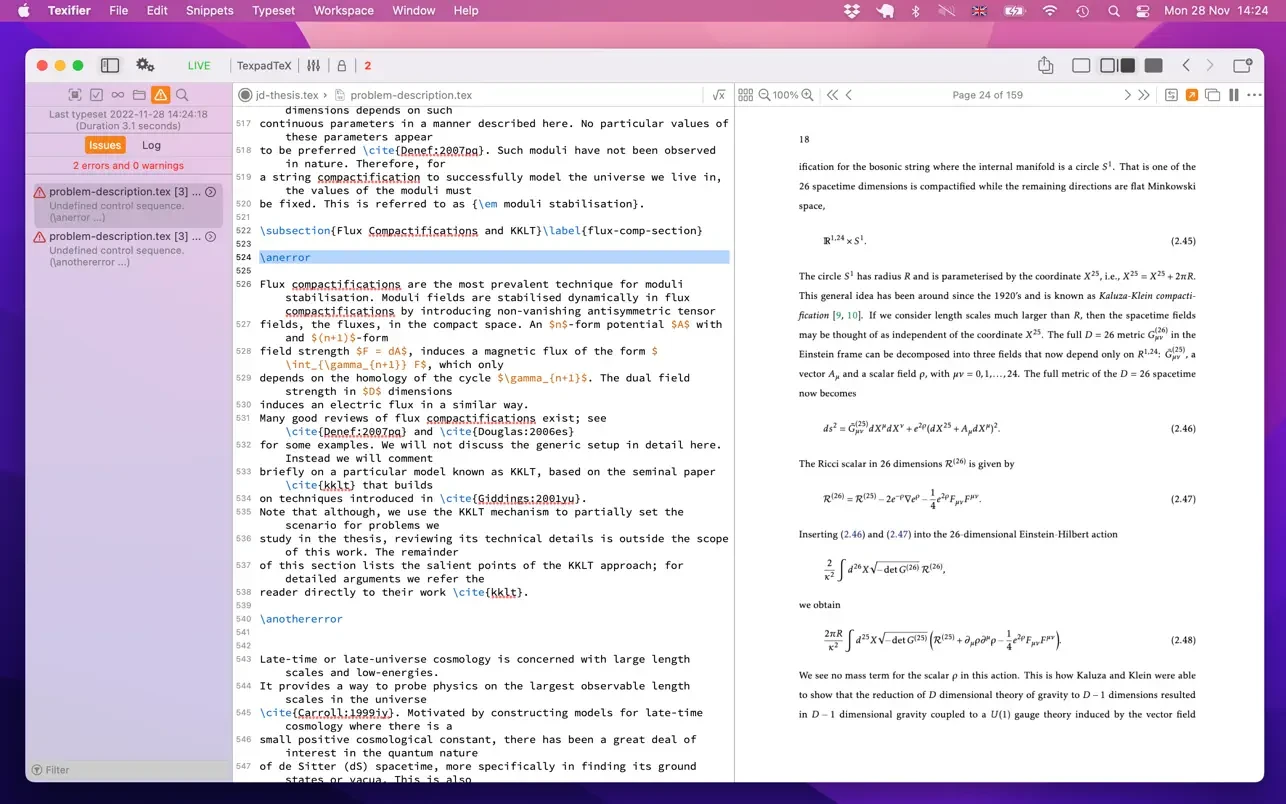Open the page thumbnails grid icon

click(x=745, y=94)
